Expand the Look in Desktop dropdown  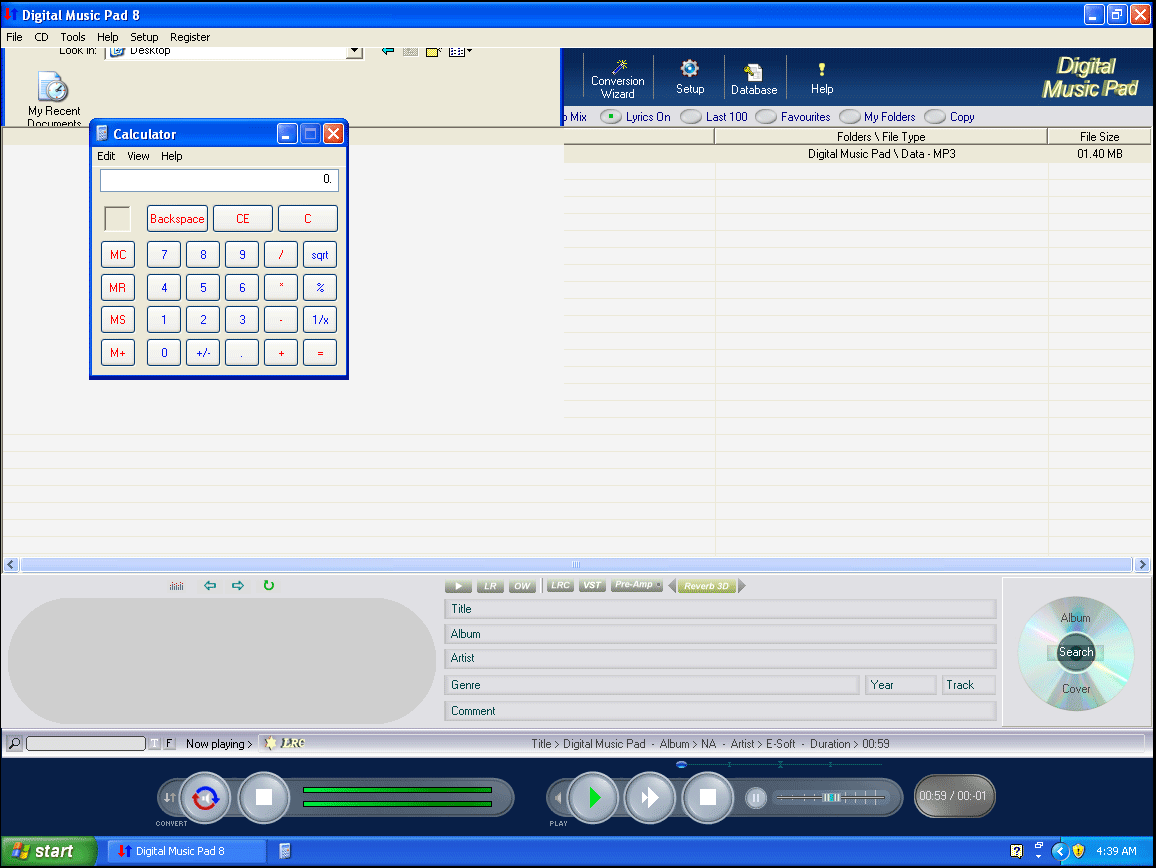(355, 51)
